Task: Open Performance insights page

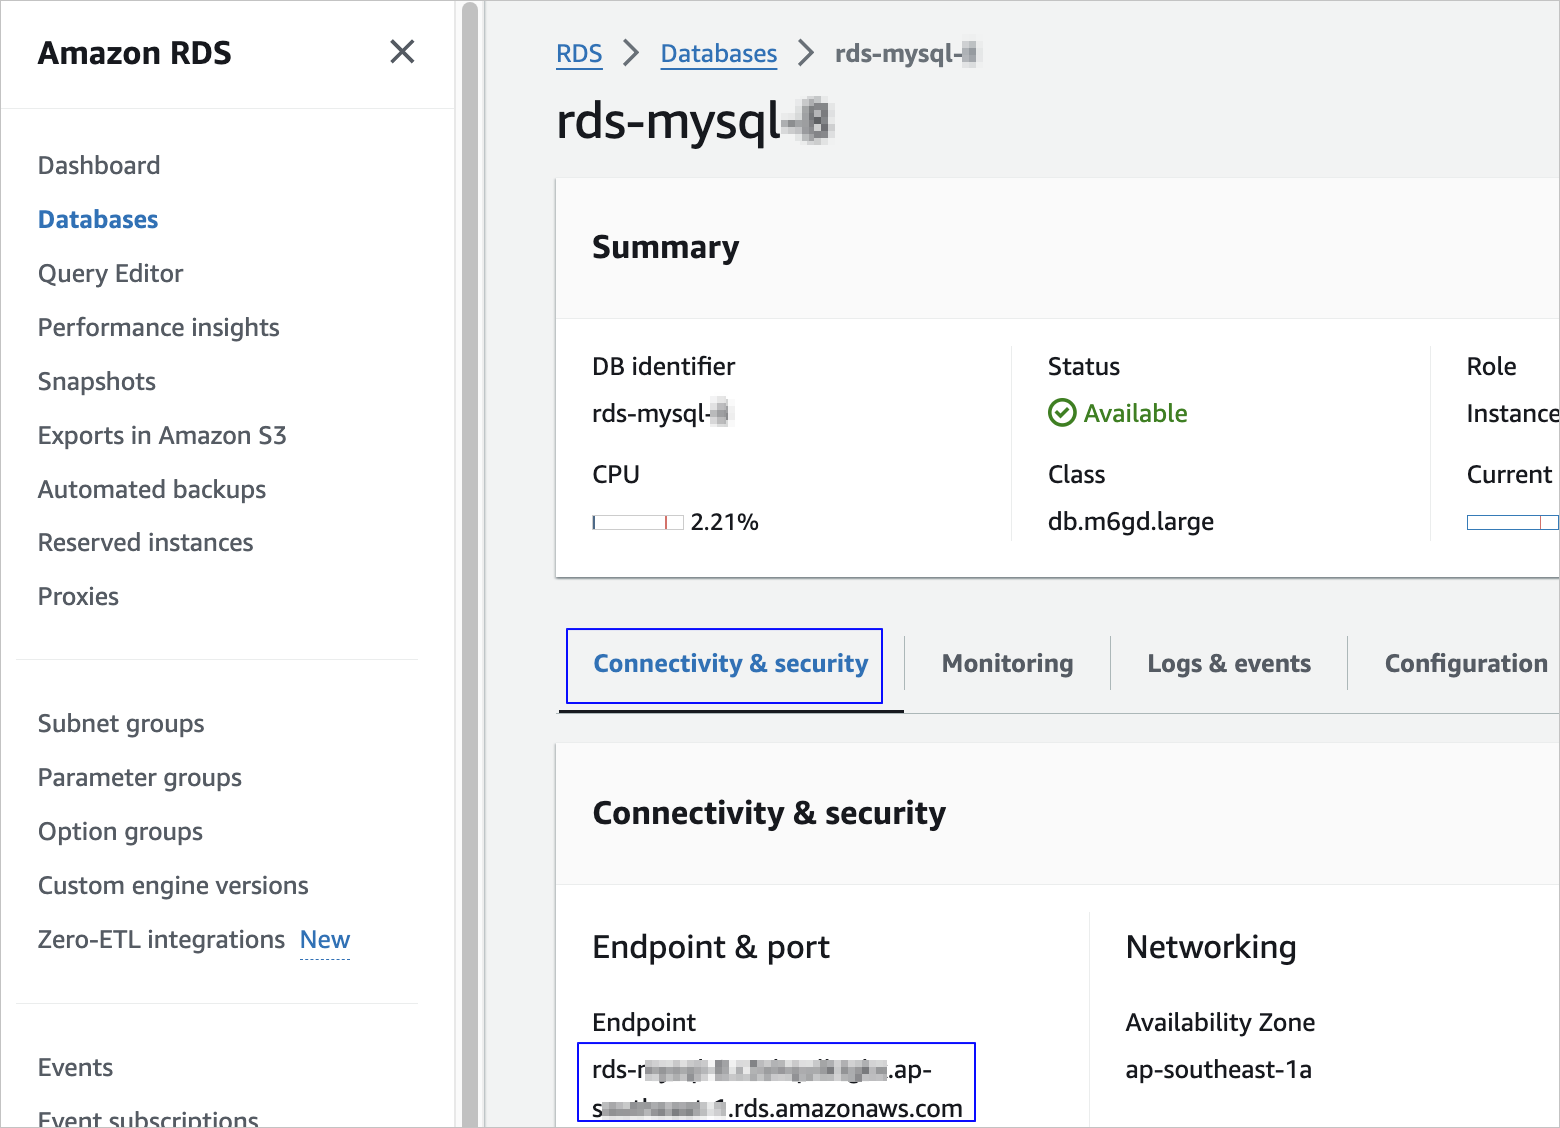Action: click(x=159, y=327)
